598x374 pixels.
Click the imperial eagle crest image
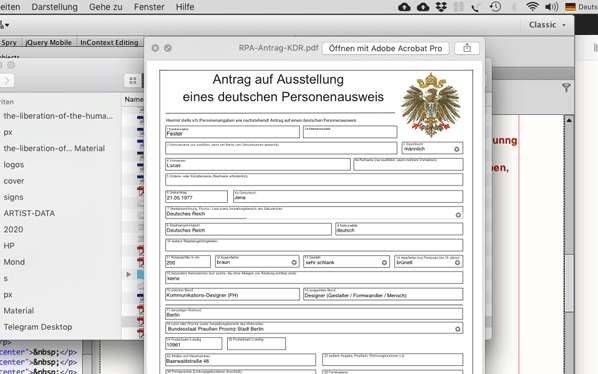pyautogui.click(x=431, y=104)
